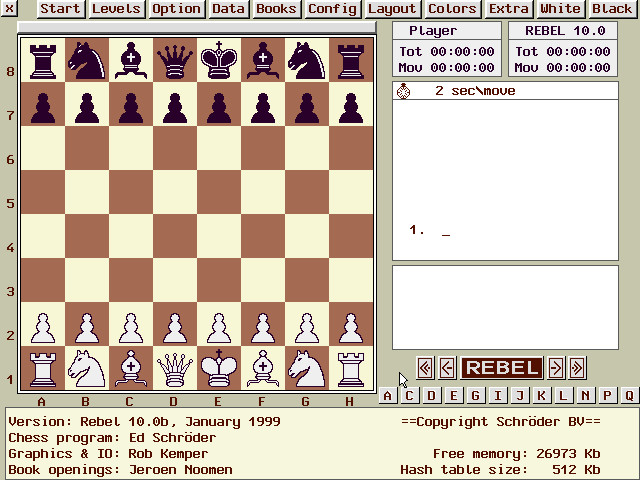Open the Config menu
The width and height of the screenshot is (640, 480).
(332, 9)
